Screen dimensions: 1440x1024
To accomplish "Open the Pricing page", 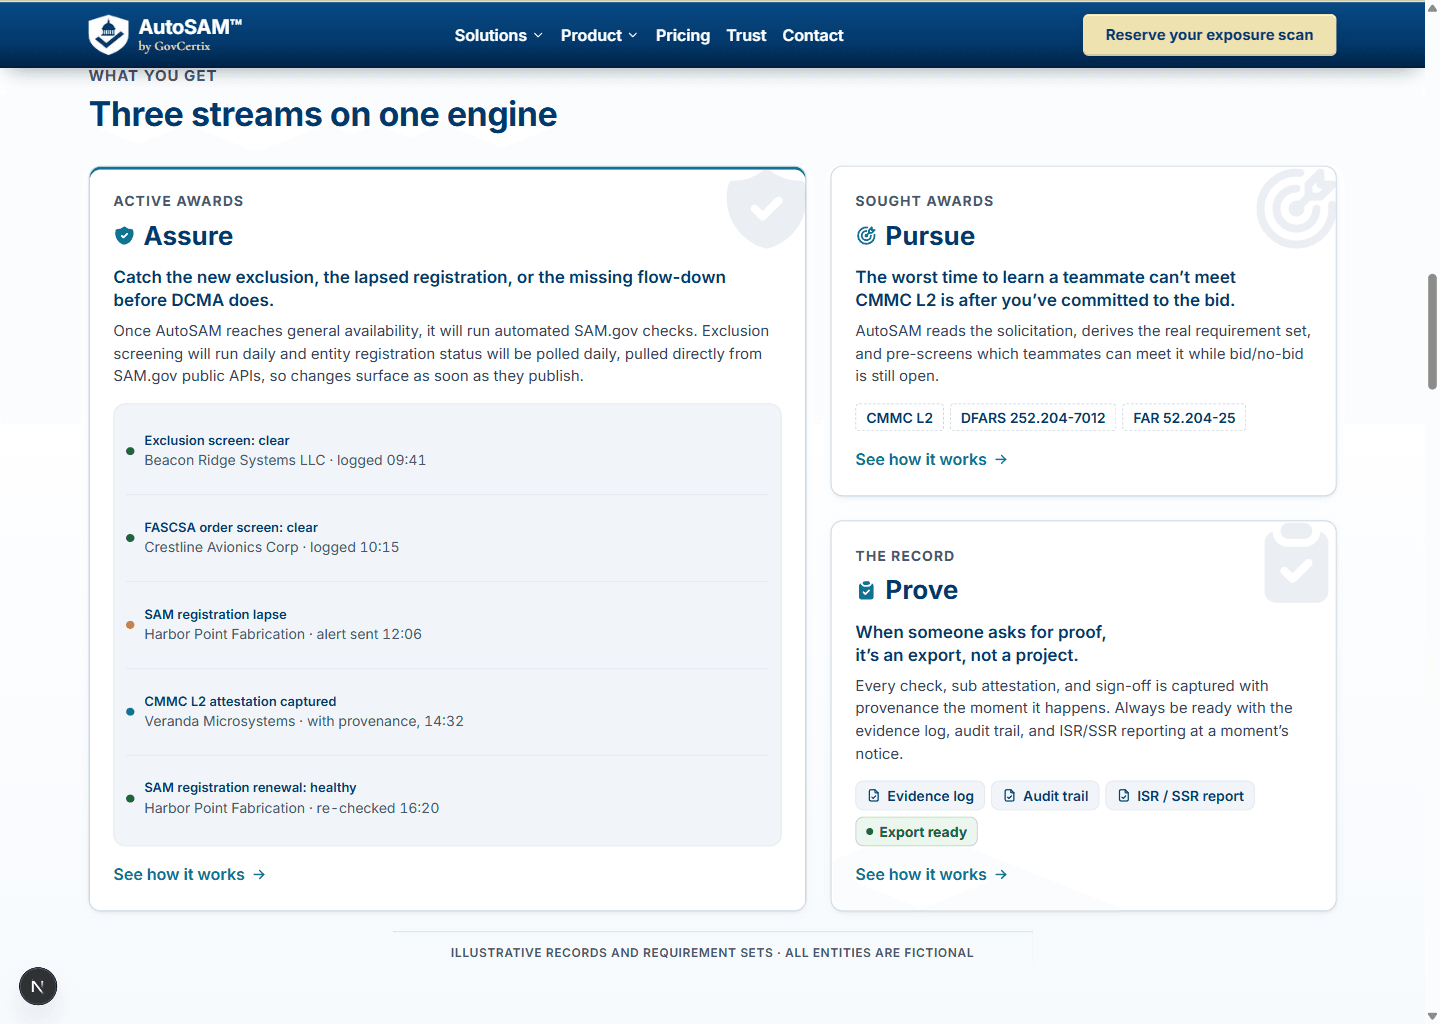I will [x=683, y=35].
